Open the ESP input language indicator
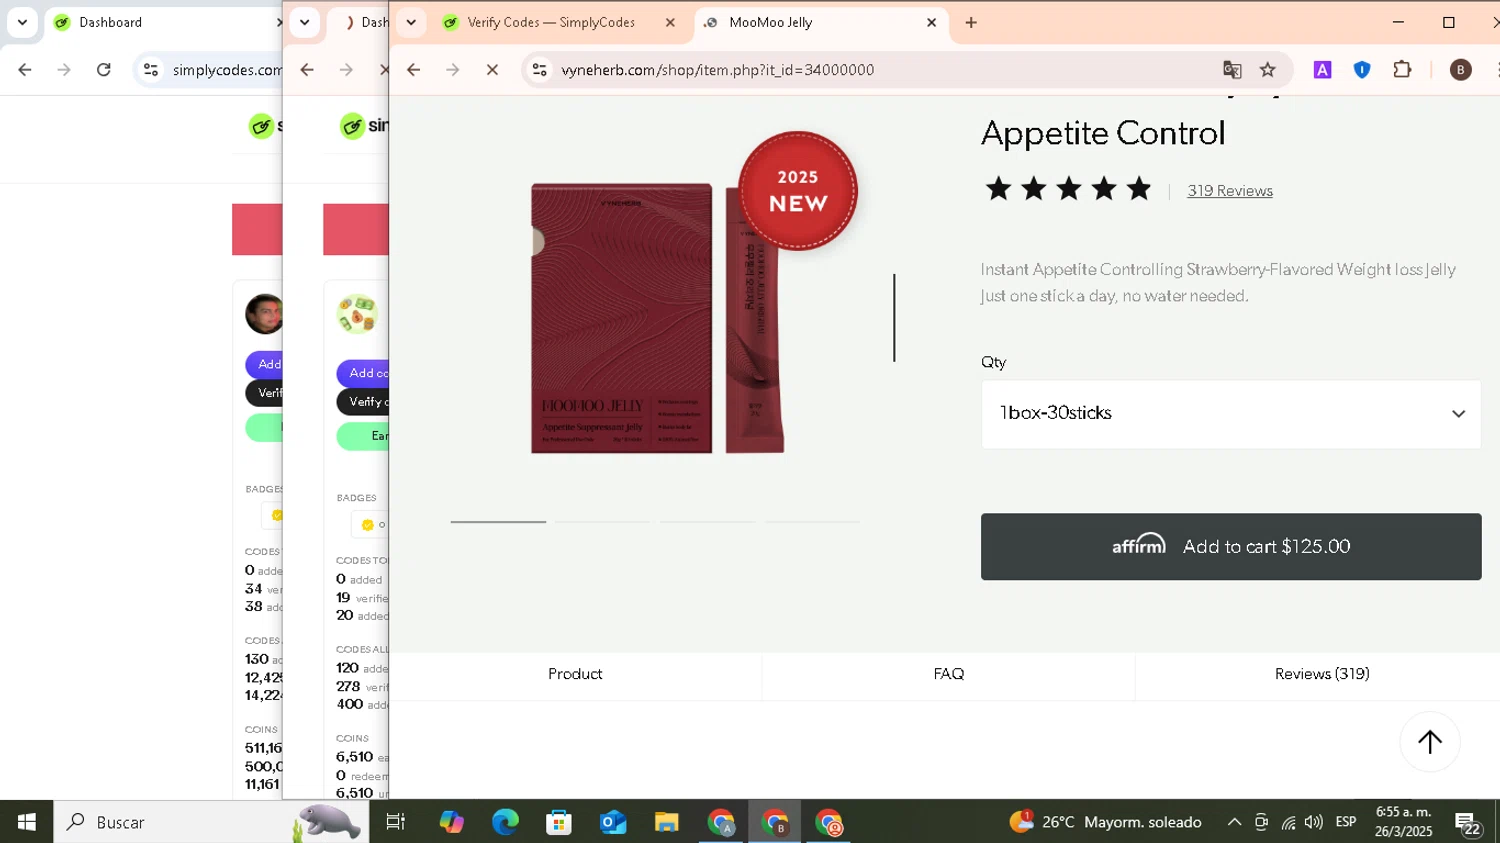This screenshot has height=843, width=1500. (1346, 822)
